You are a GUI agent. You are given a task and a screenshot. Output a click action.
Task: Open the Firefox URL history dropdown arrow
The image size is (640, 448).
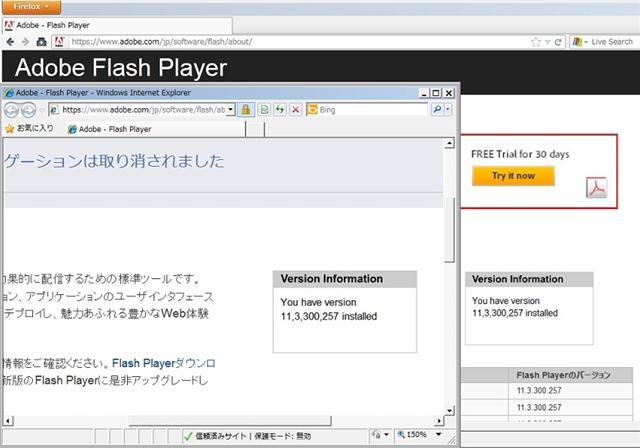pos(547,42)
